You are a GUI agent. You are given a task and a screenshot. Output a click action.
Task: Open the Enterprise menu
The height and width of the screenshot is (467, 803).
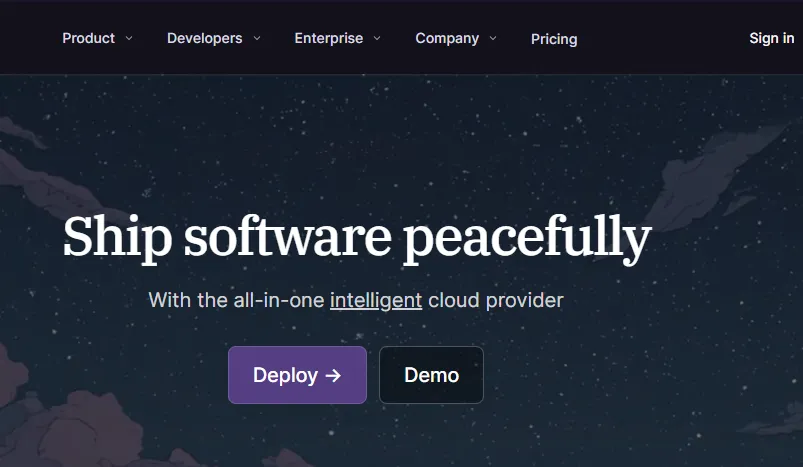[329, 38]
